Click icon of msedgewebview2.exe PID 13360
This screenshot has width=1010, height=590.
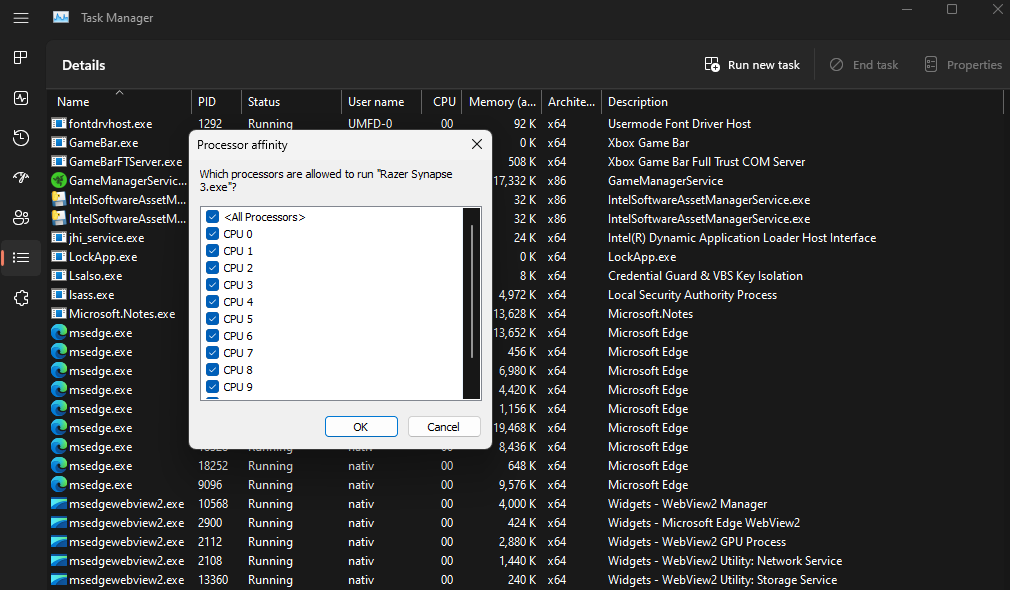59,580
